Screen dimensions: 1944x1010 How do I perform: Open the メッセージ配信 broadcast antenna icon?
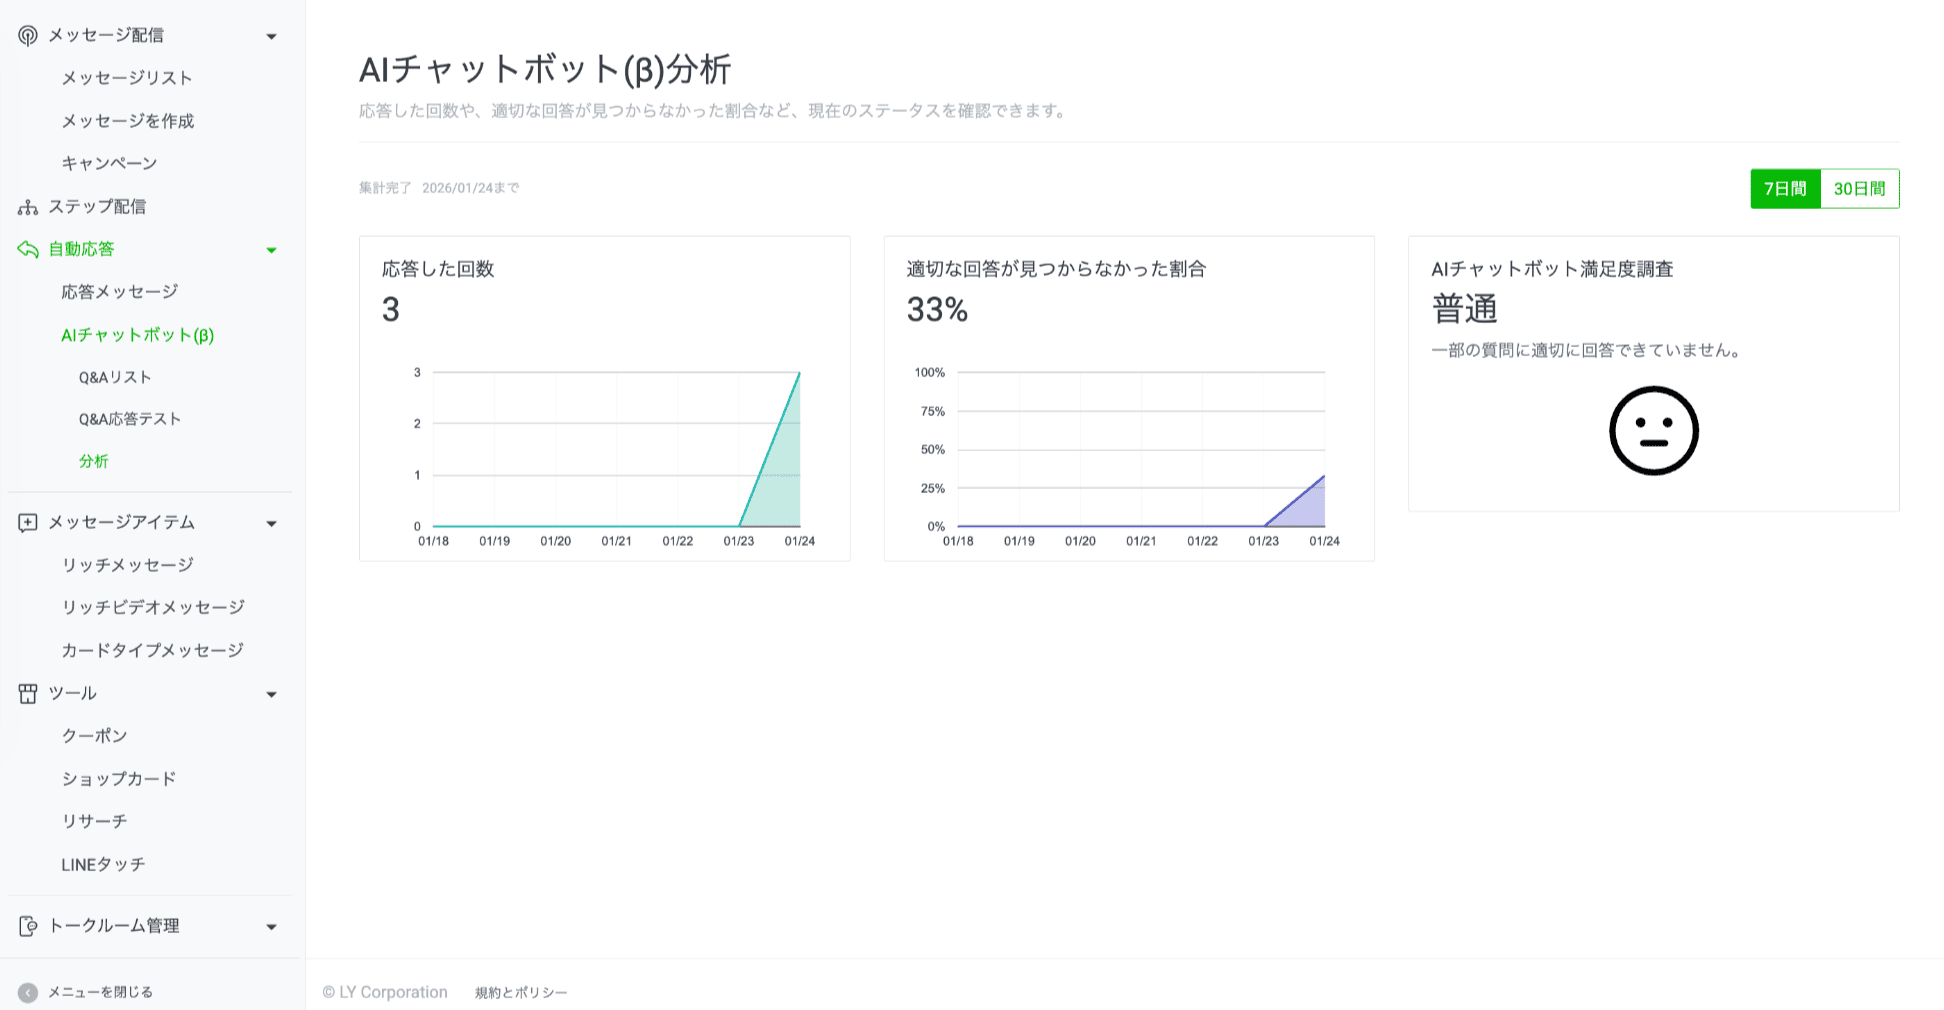pyautogui.click(x=26, y=34)
